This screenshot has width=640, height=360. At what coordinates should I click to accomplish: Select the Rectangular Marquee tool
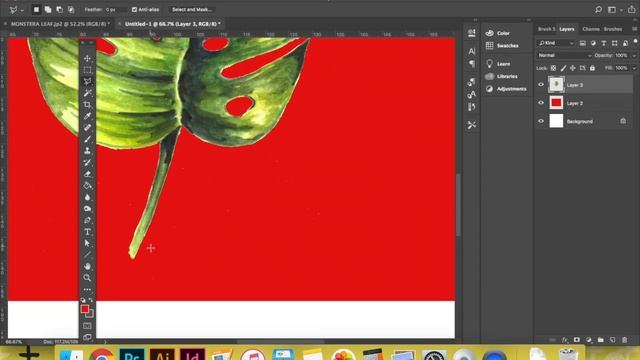click(87, 70)
